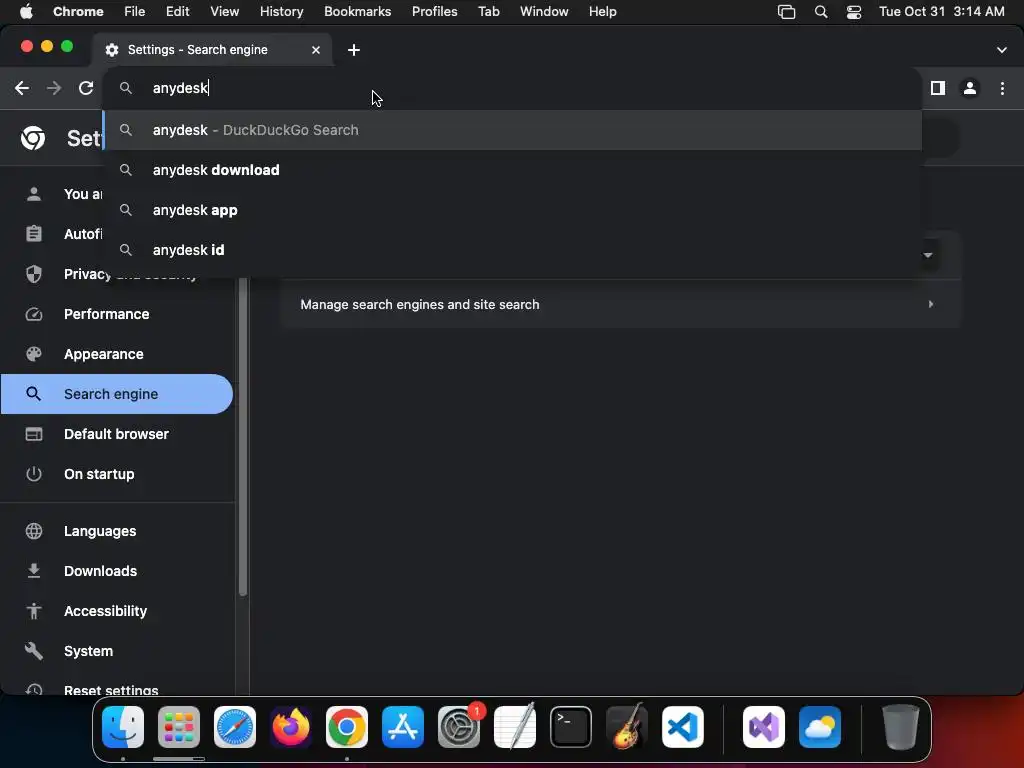Open Trash from the Dock
Screen dimensions: 1024x768
tap(901, 727)
